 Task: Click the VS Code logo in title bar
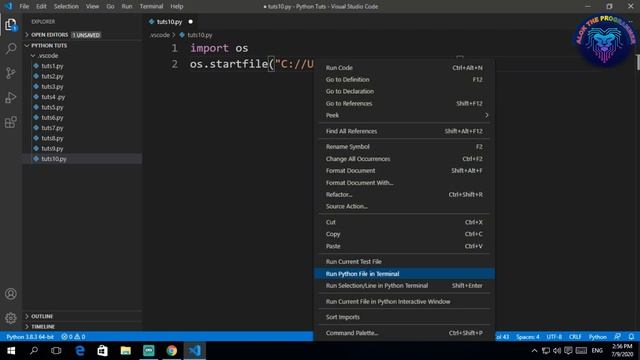[x=8, y=6]
